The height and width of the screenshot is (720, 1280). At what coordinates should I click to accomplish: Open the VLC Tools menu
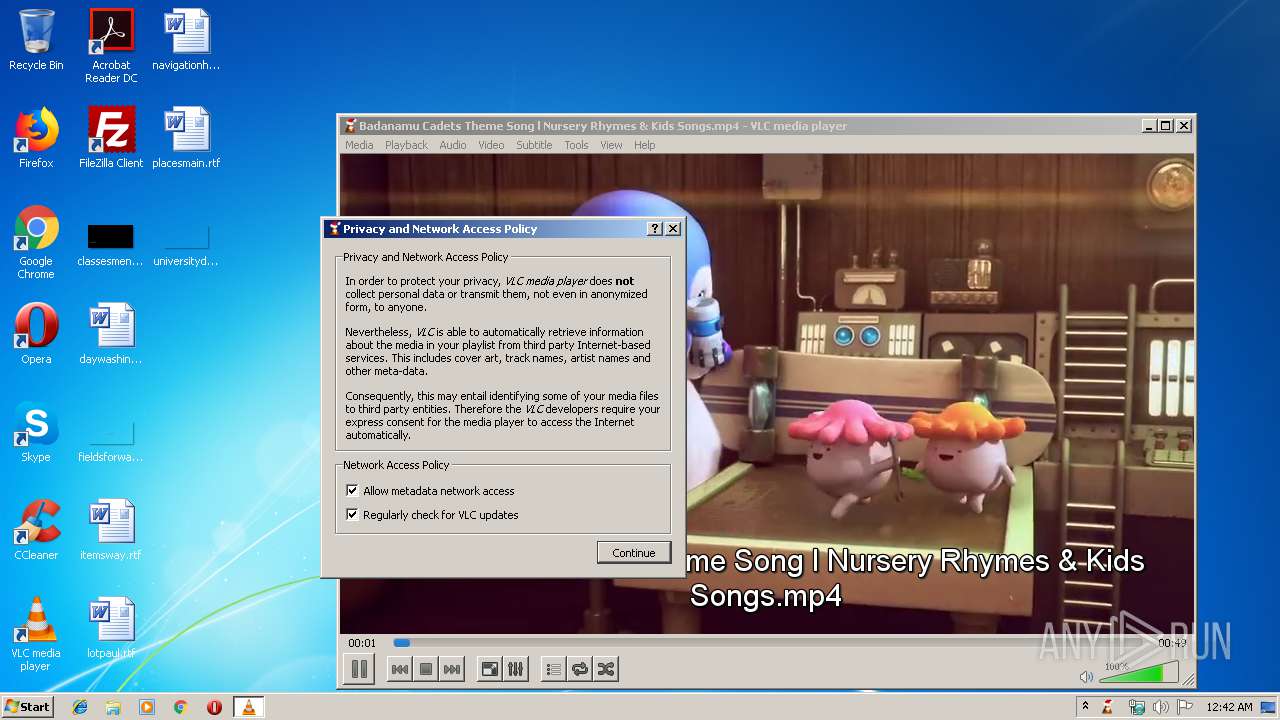coord(576,145)
